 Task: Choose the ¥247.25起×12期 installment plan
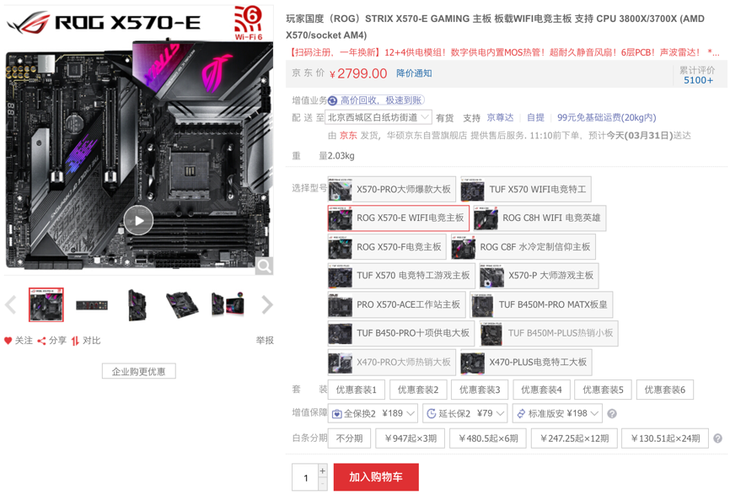[x=575, y=438]
